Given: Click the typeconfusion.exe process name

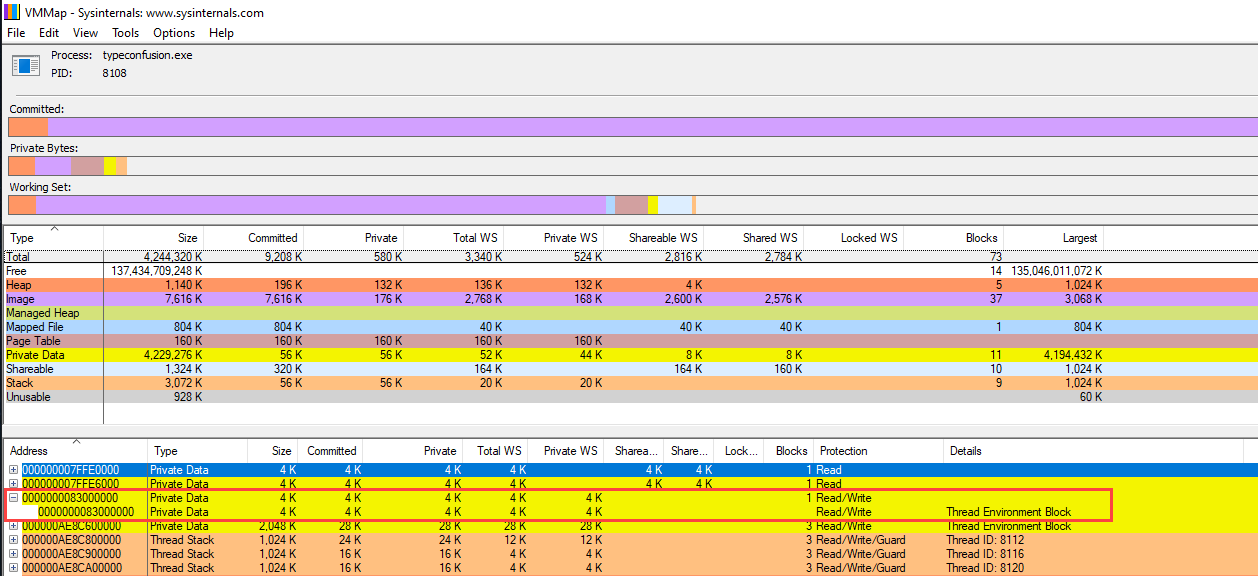Looking at the screenshot, I should (x=147, y=56).
